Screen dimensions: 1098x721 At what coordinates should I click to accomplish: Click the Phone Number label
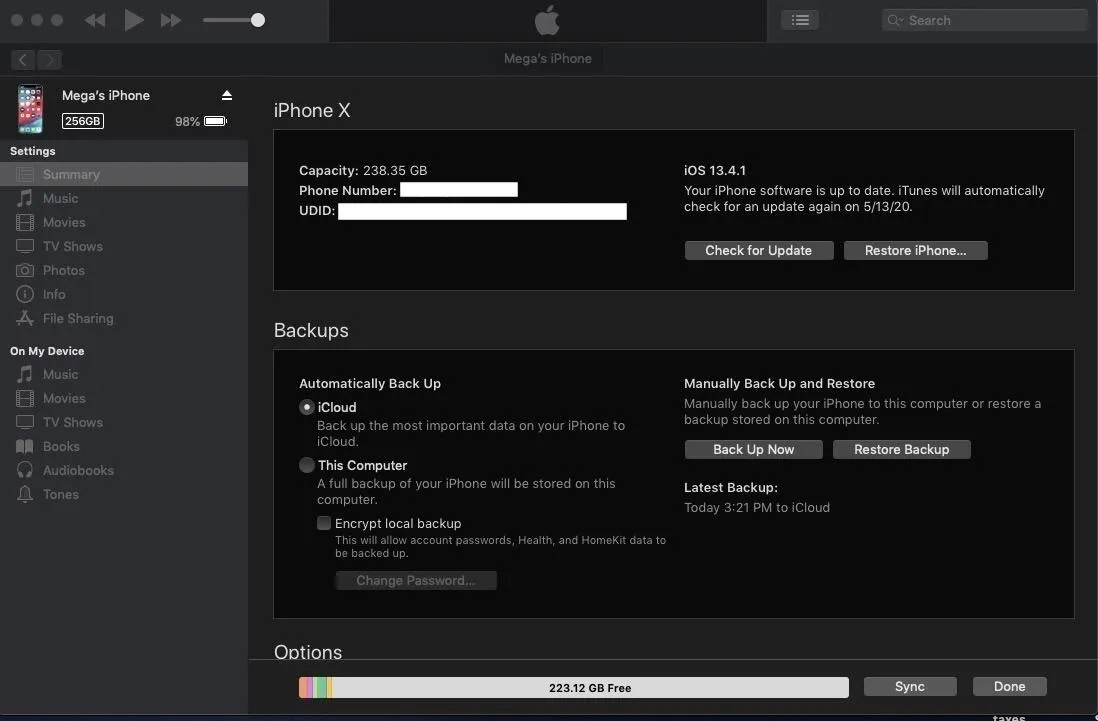[347, 190]
